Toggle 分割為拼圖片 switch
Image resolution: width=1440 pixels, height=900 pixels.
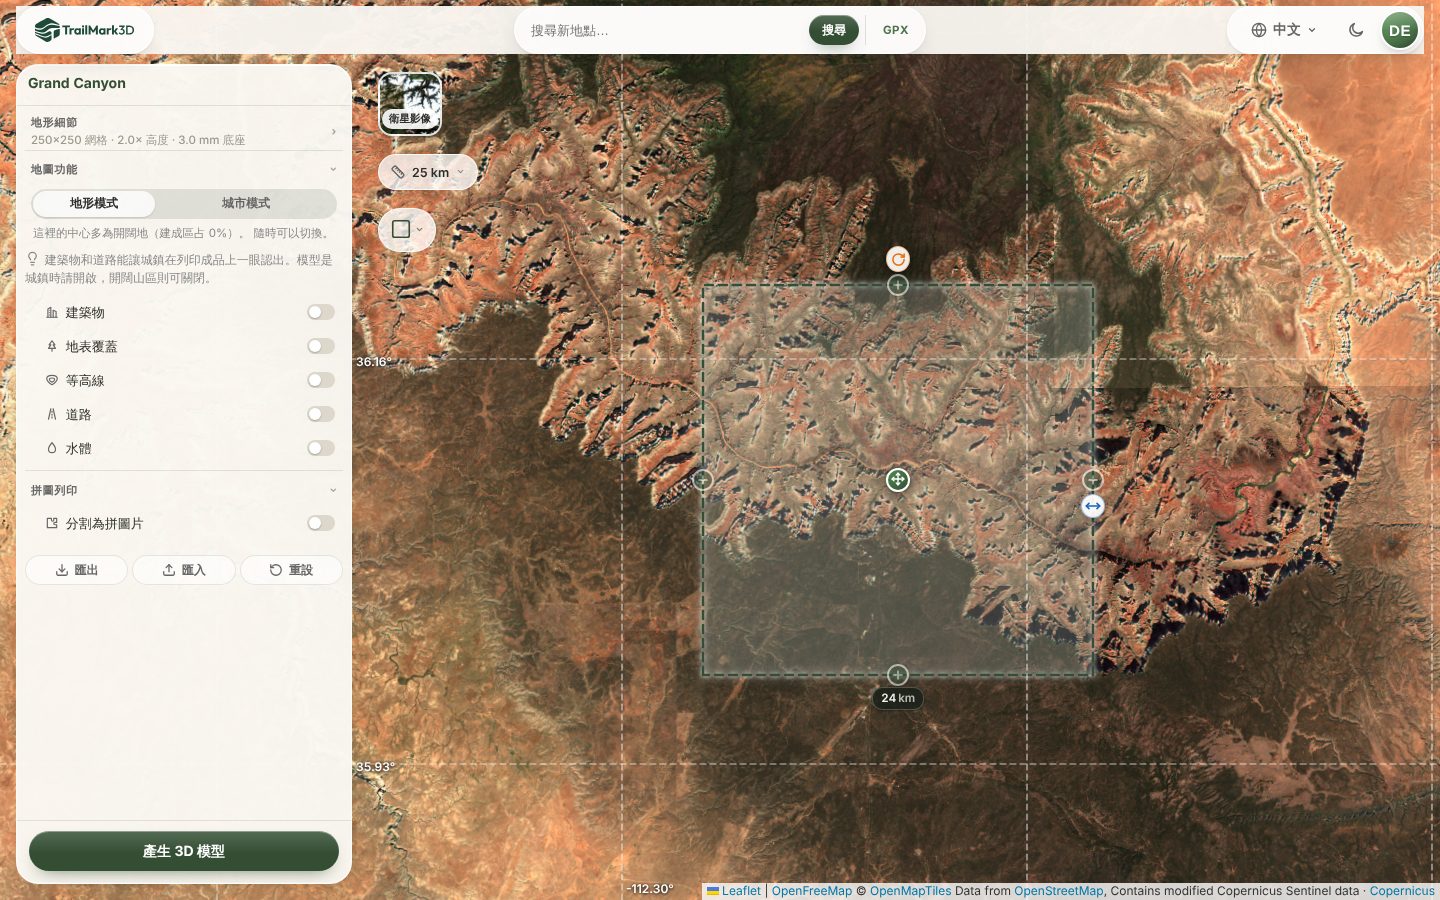point(321,524)
